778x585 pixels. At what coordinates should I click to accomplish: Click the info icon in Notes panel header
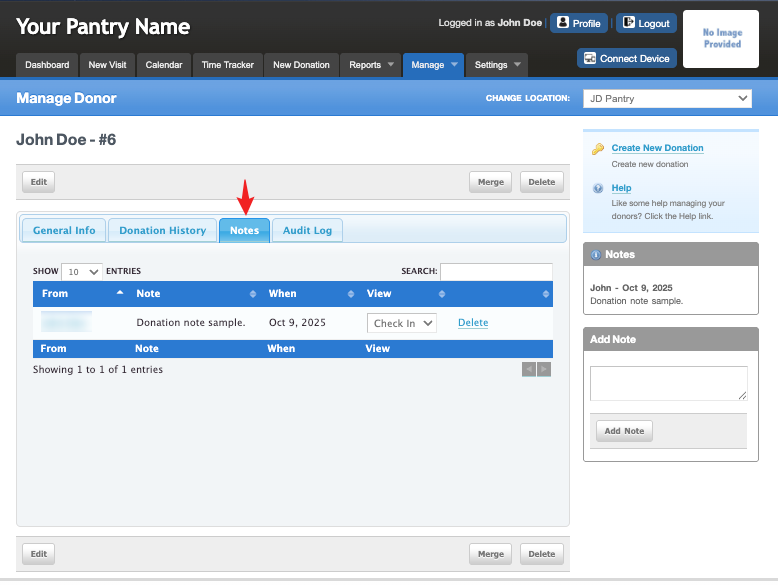tap(595, 255)
